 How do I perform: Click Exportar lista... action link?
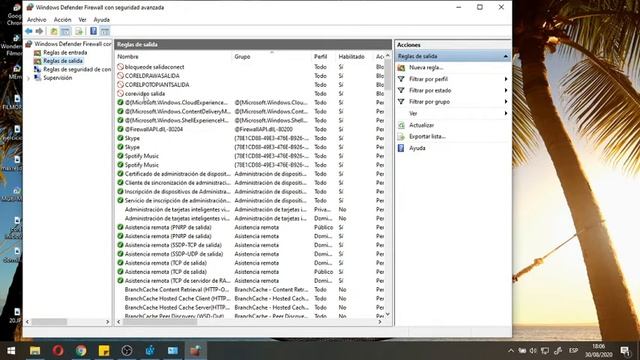coord(427,137)
